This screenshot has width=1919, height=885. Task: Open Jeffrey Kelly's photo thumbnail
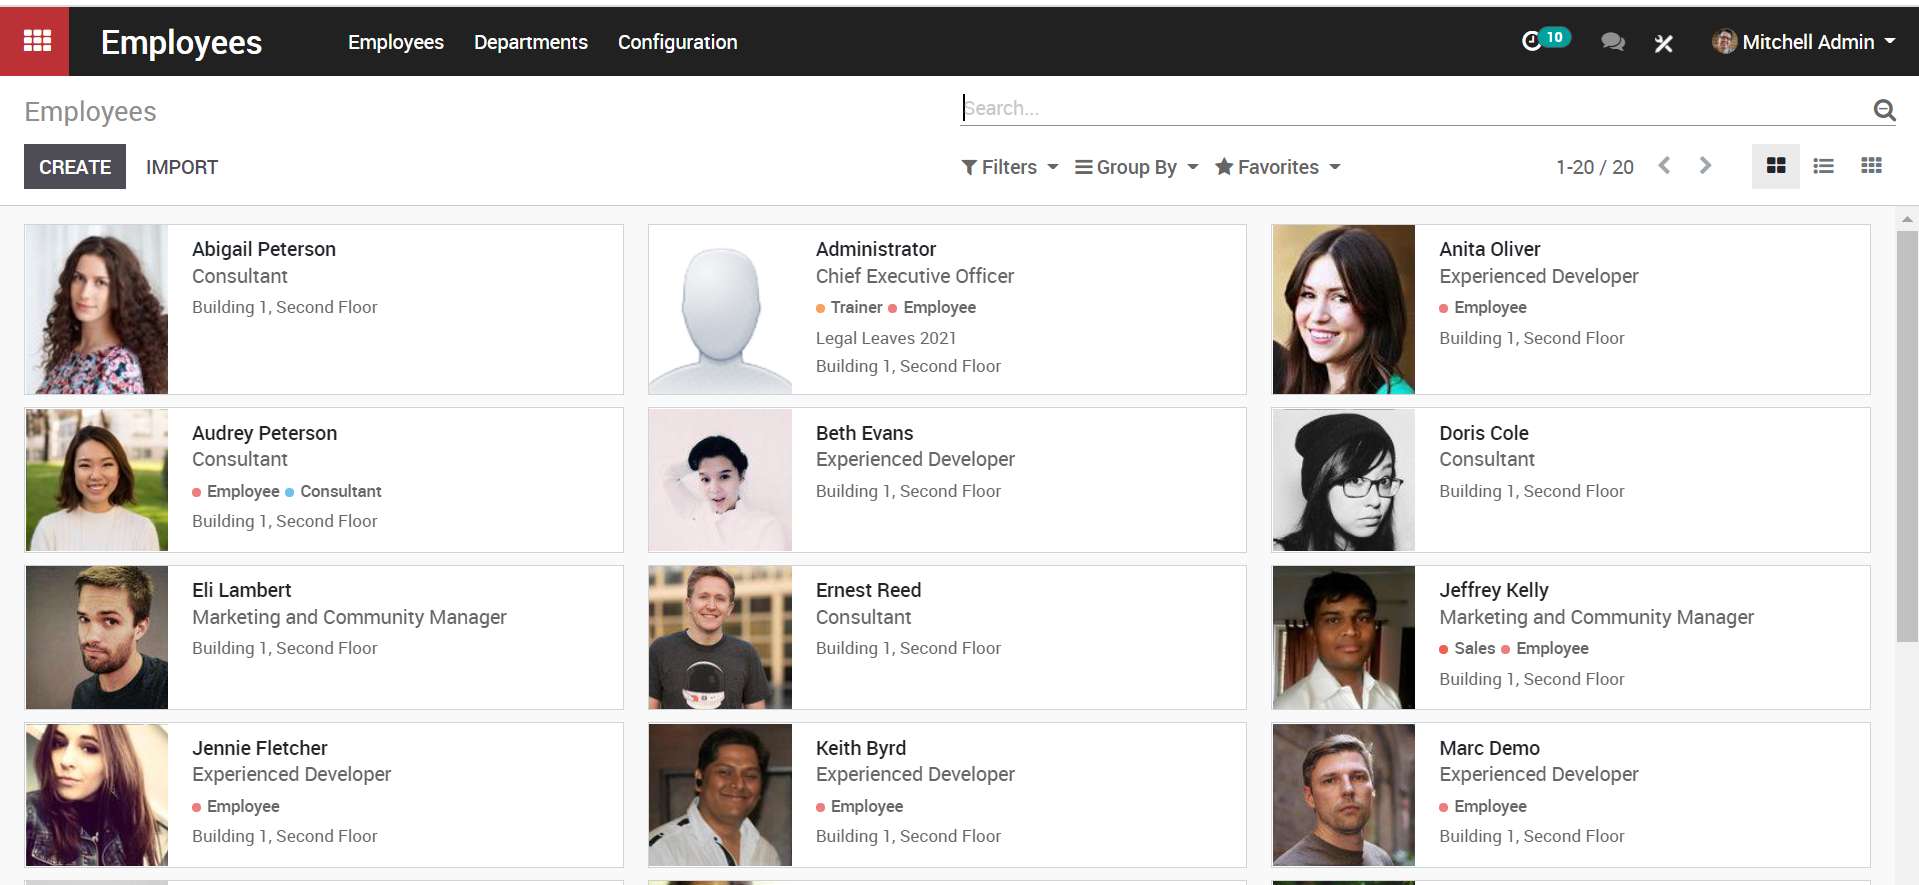[x=1343, y=638]
